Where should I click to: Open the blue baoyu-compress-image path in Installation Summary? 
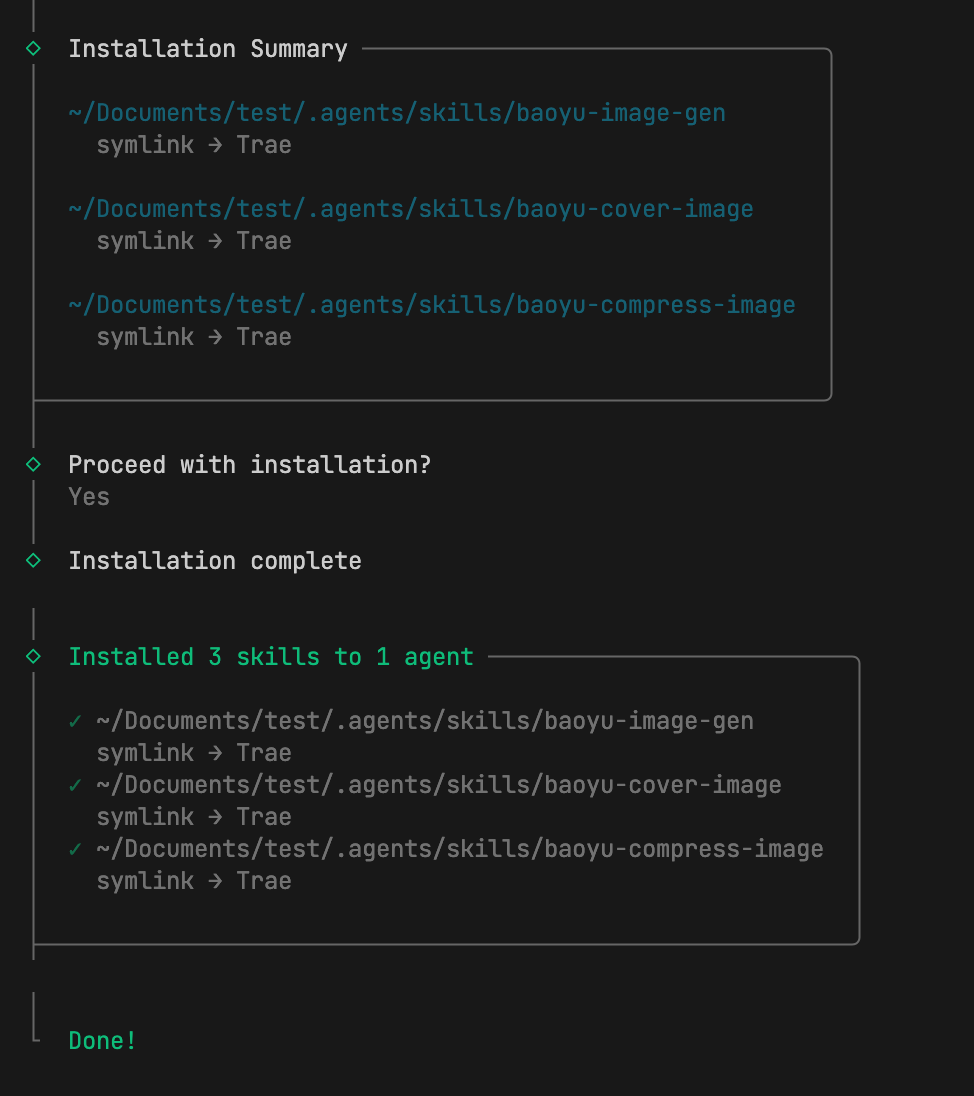coord(432,305)
